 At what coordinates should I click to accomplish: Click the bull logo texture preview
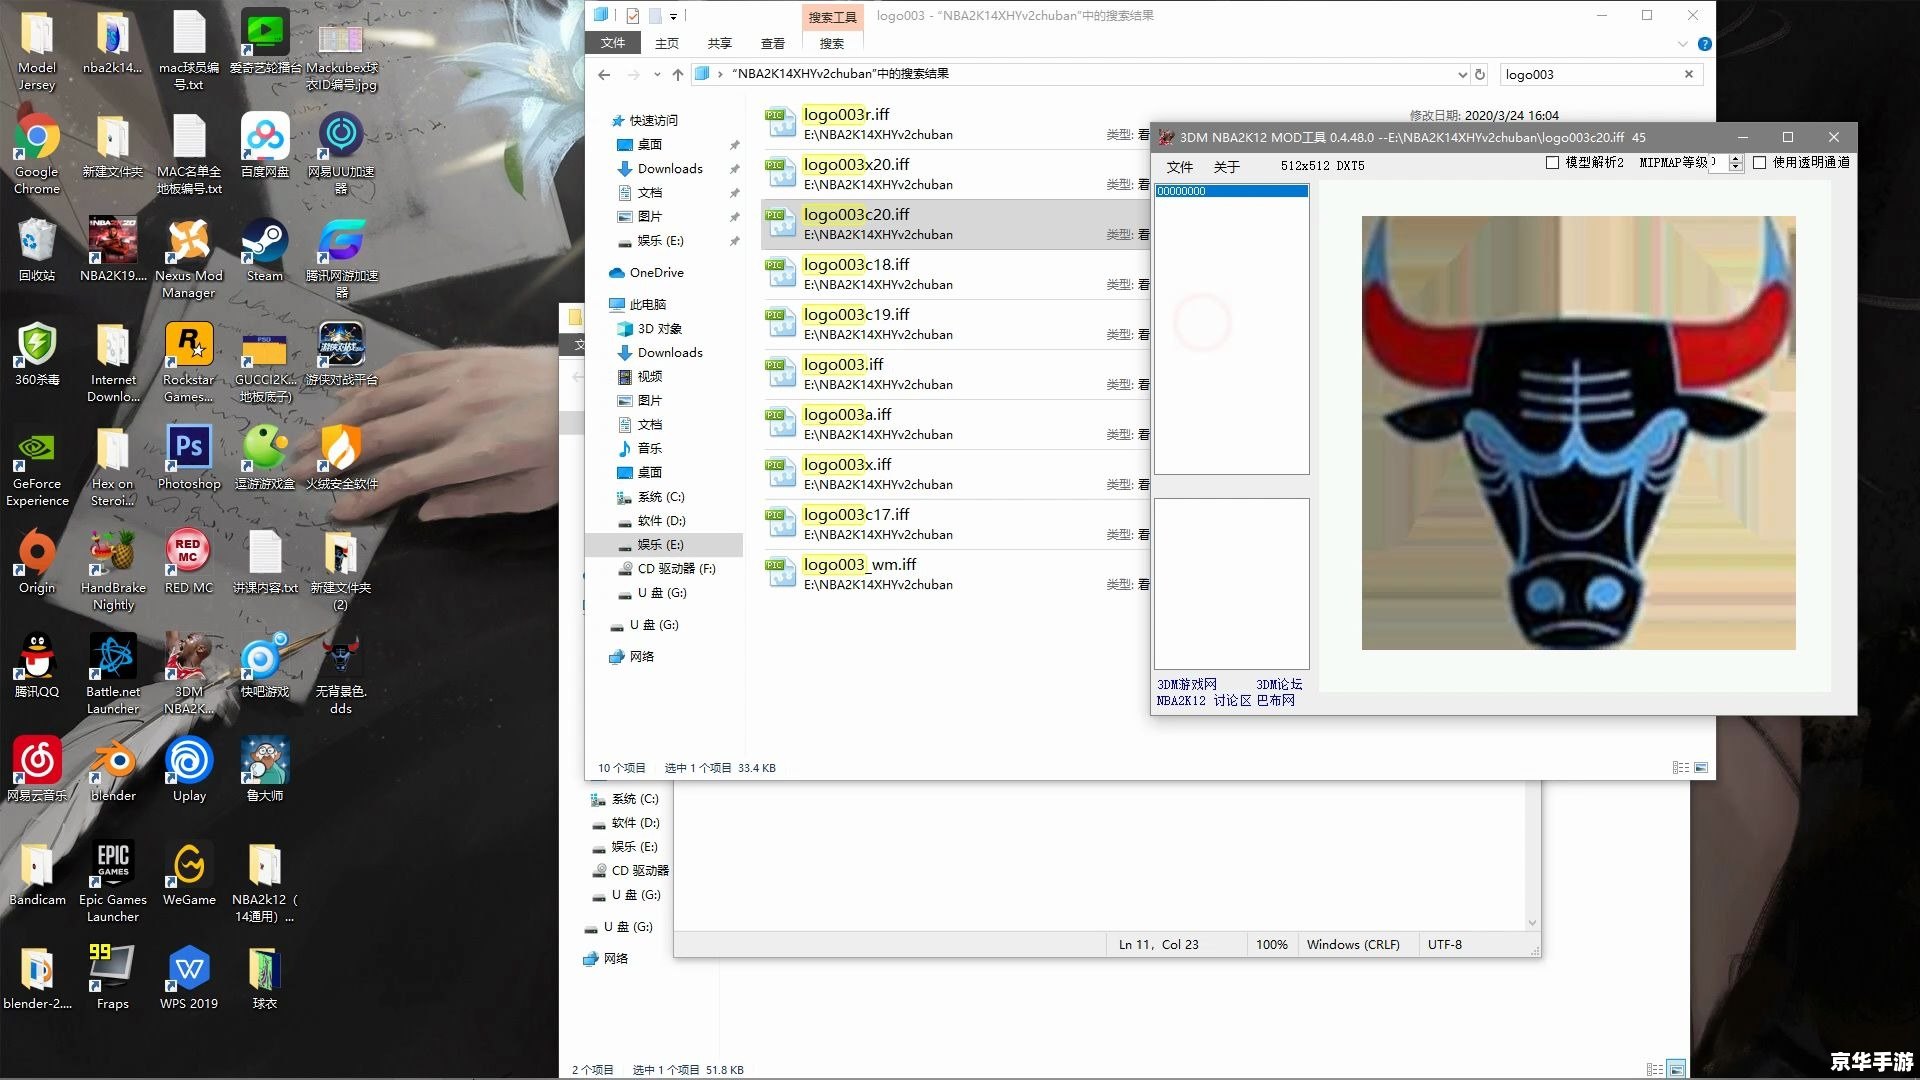[x=1578, y=433]
